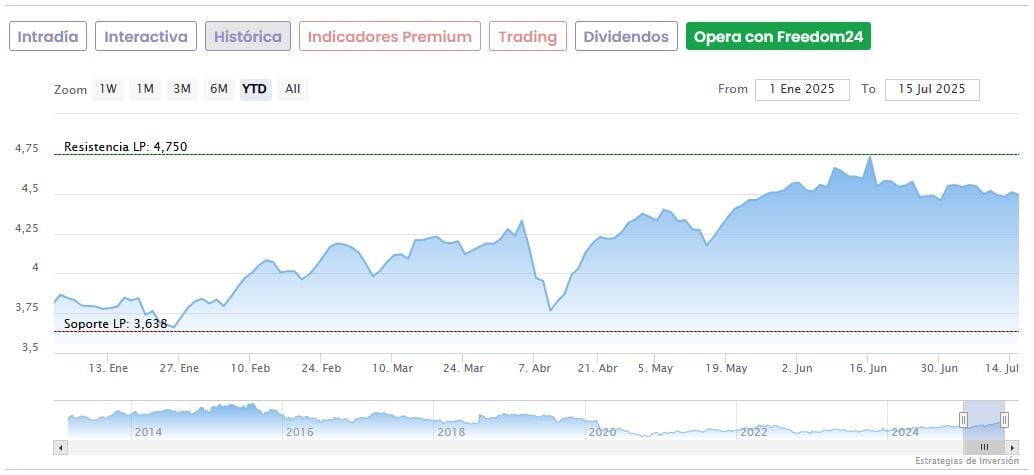Activate the YTD zoom option
This screenshot has height=475, width=1034.
[x=255, y=89]
